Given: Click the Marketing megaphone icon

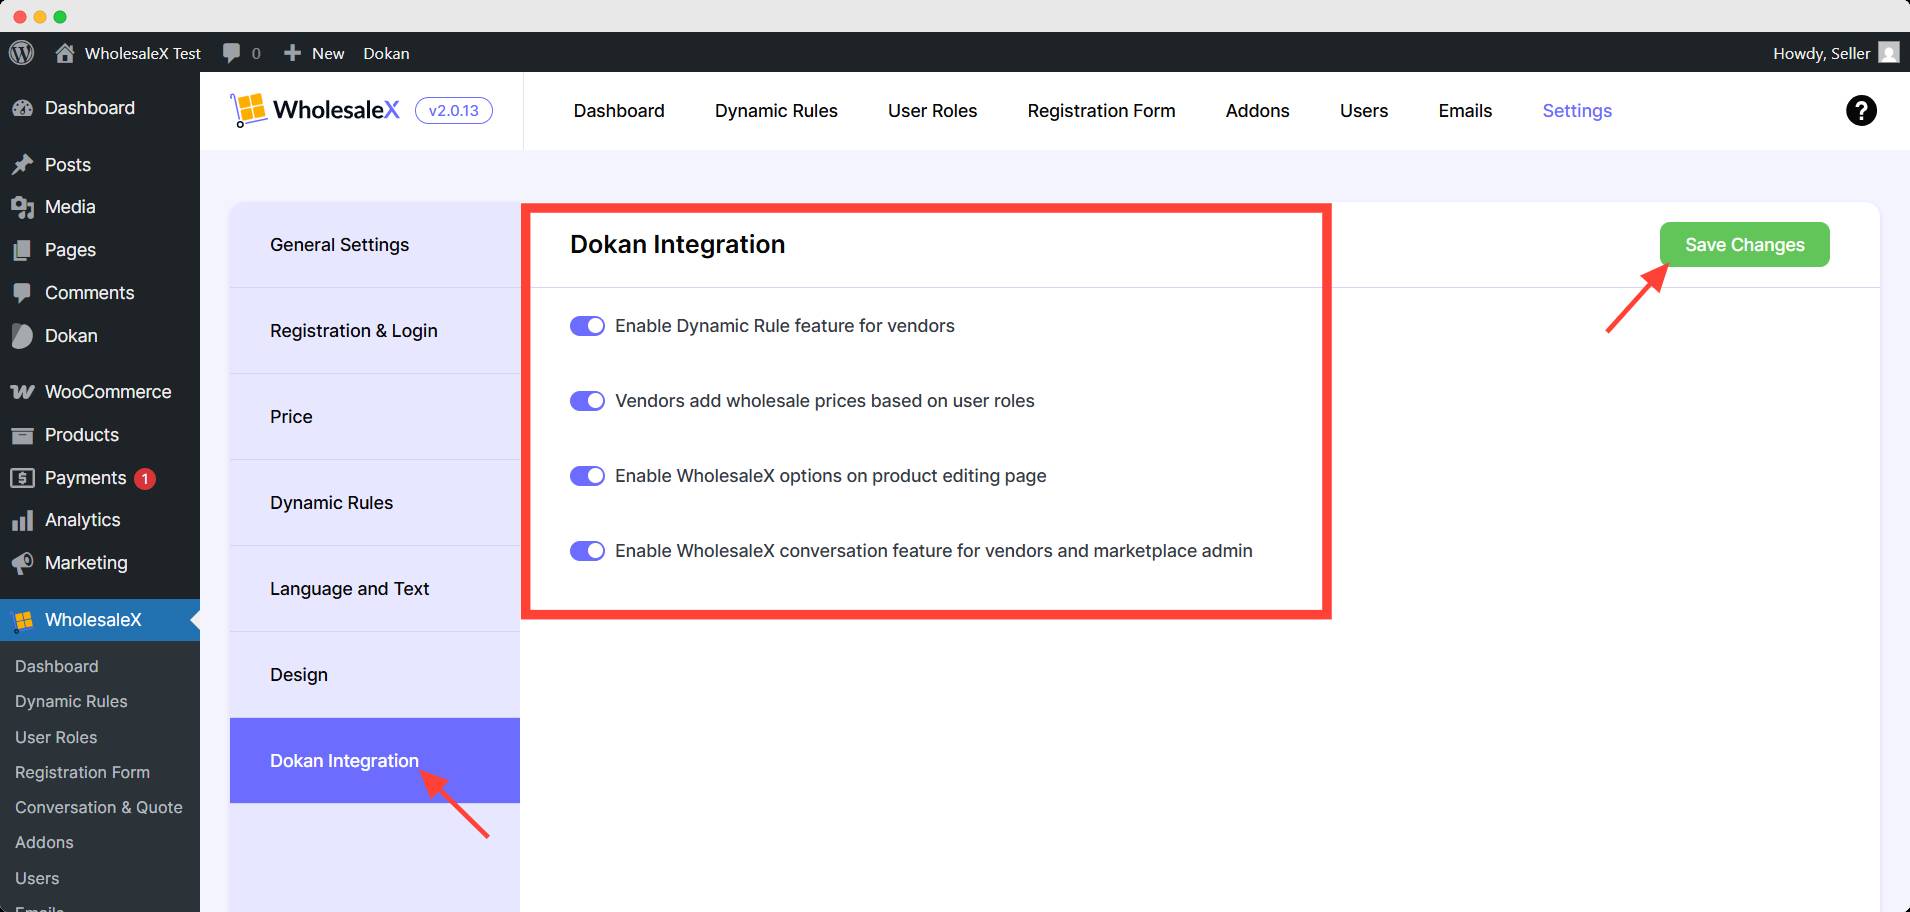Looking at the screenshot, I should pos(22,563).
